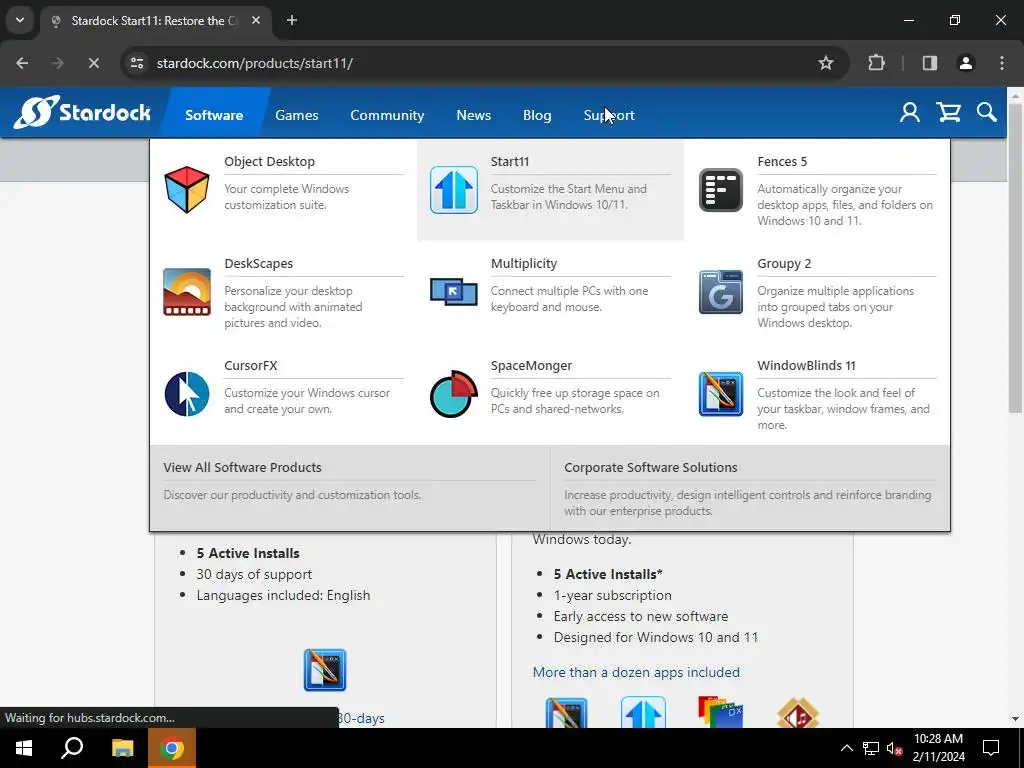Click the Groupy 2 icon

tap(720, 292)
